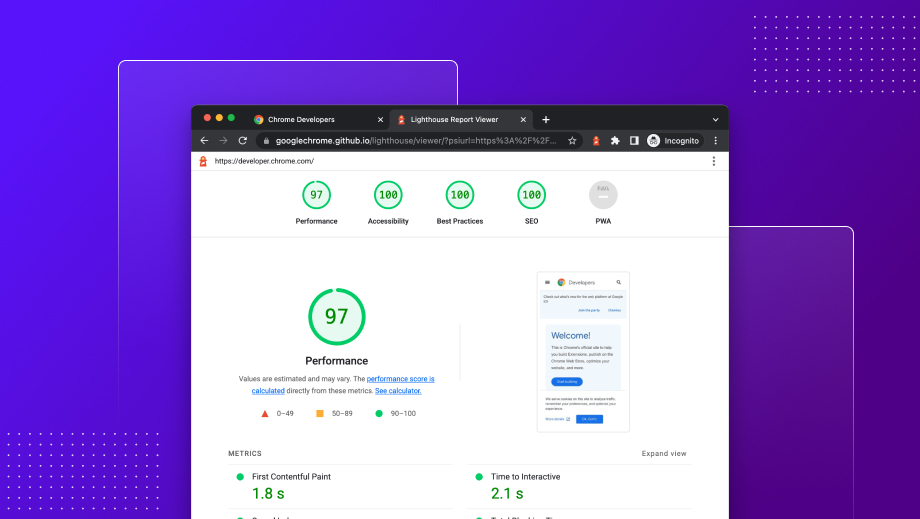Click the macOS green fullscreen button
The width and height of the screenshot is (920, 519).
click(231, 118)
